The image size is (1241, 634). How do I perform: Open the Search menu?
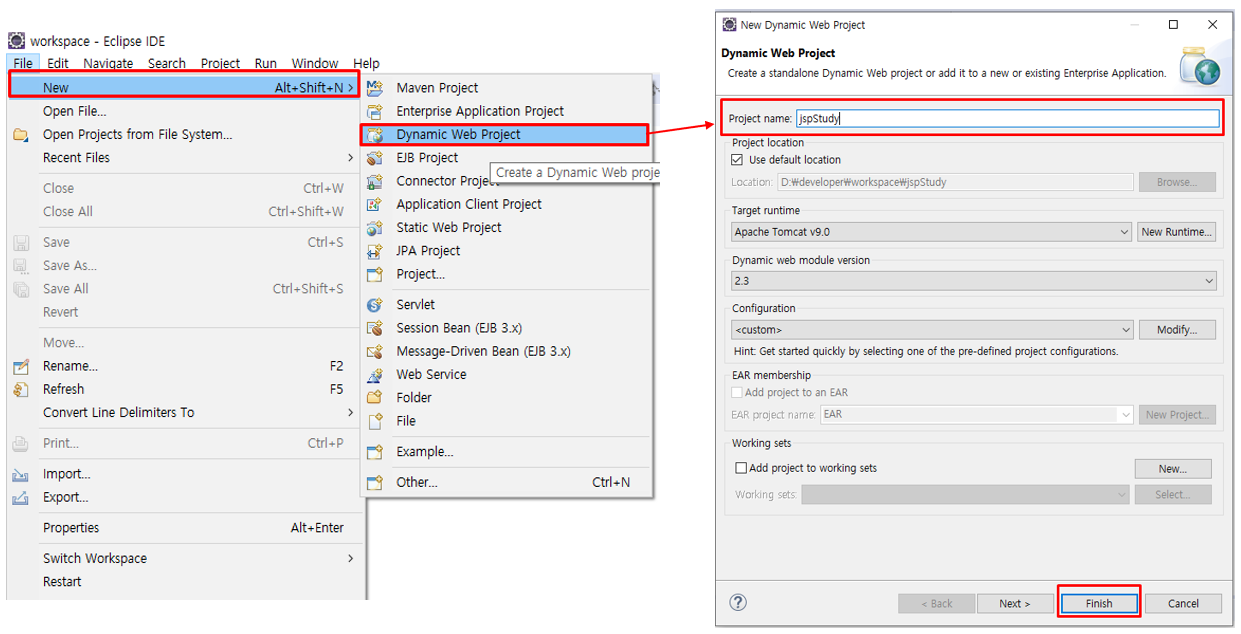click(167, 63)
